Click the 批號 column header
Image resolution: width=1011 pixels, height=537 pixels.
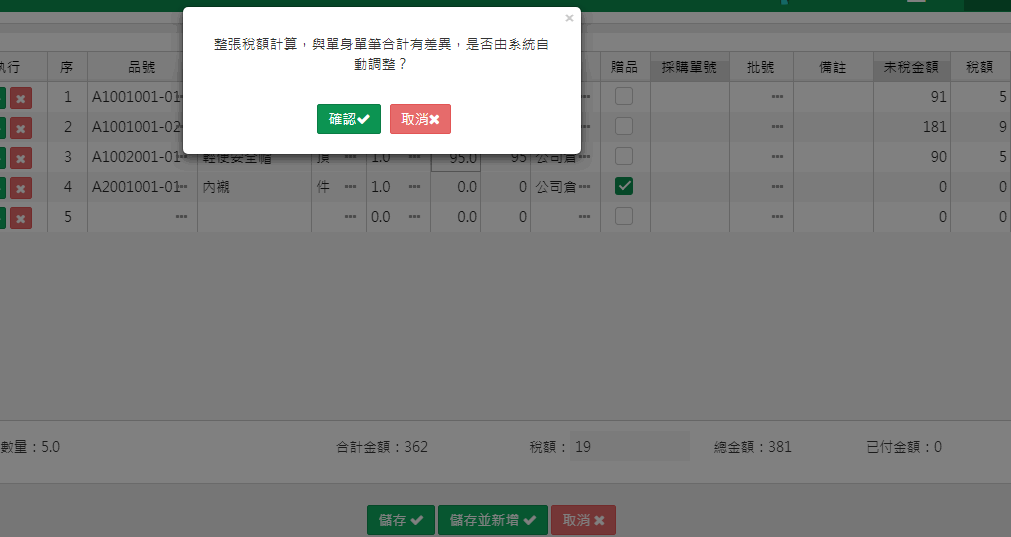coord(760,67)
